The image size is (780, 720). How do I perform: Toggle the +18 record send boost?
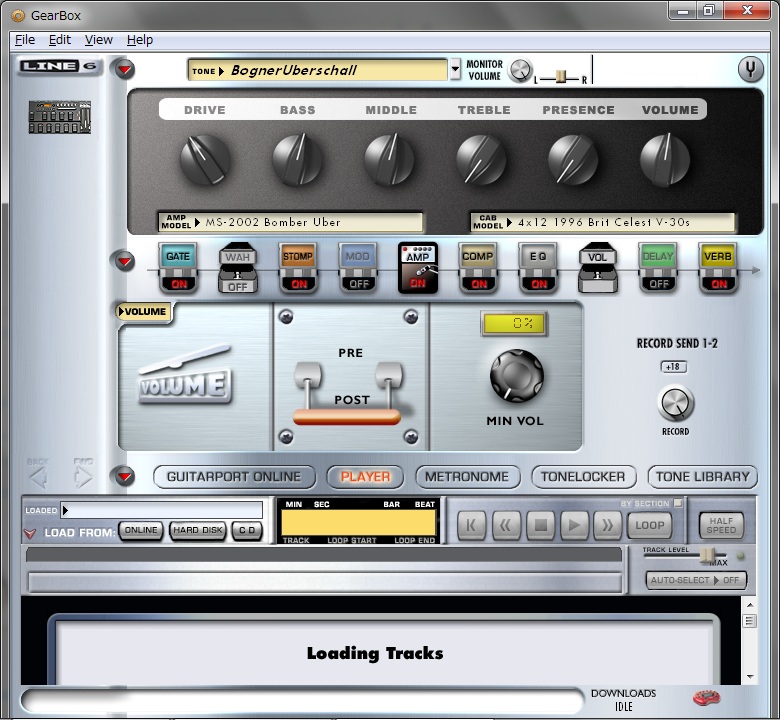point(674,367)
